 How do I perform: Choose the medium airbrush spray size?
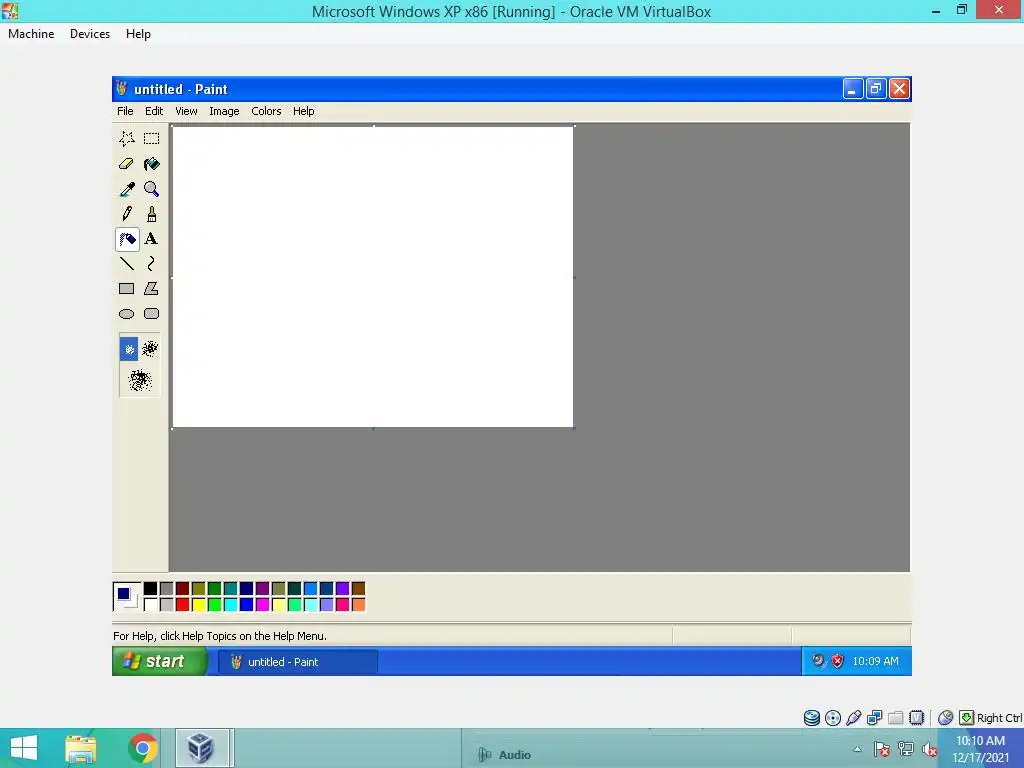pyautogui.click(x=150, y=349)
